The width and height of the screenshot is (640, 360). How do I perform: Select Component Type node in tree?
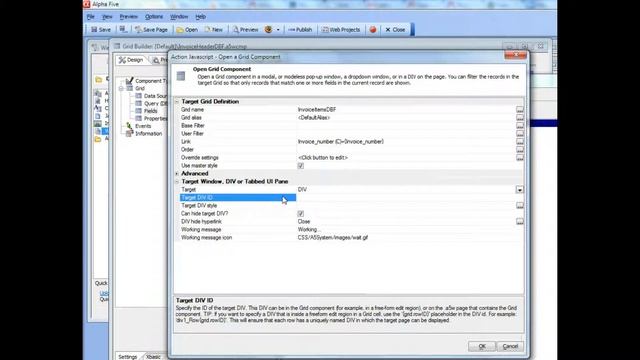pyautogui.click(x=147, y=81)
